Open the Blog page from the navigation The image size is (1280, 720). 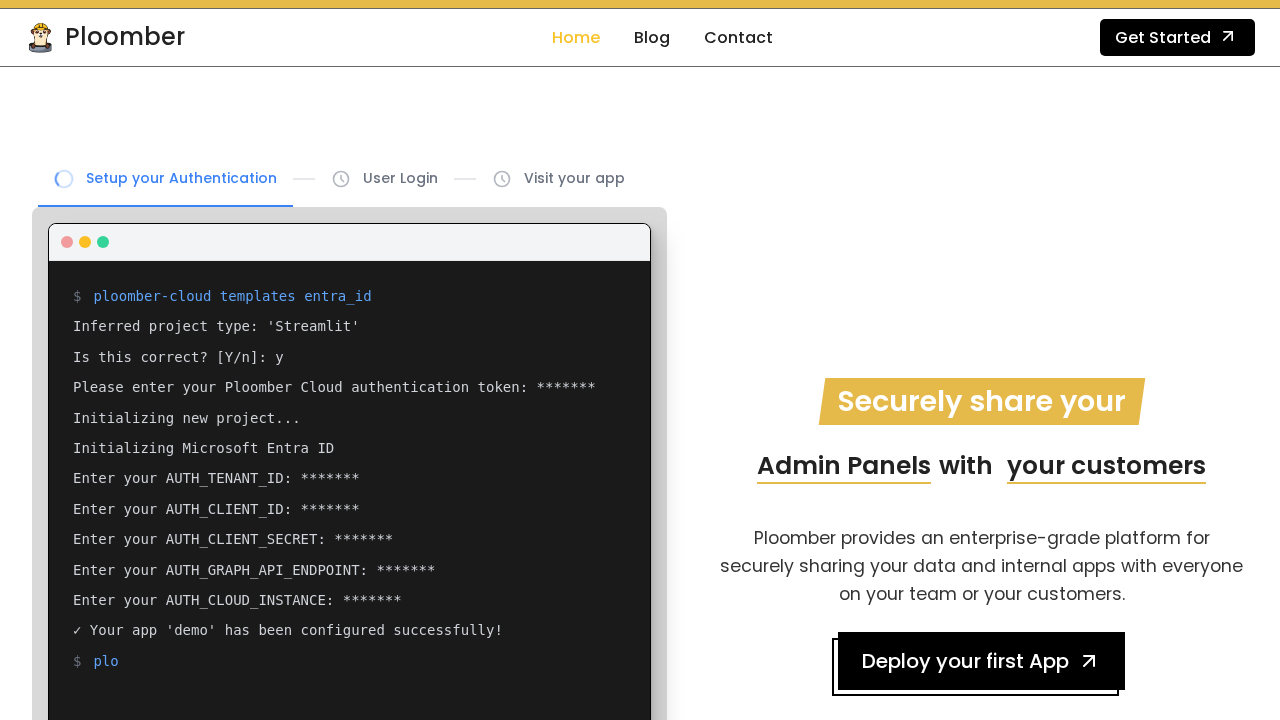pyautogui.click(x=650, y=37)
